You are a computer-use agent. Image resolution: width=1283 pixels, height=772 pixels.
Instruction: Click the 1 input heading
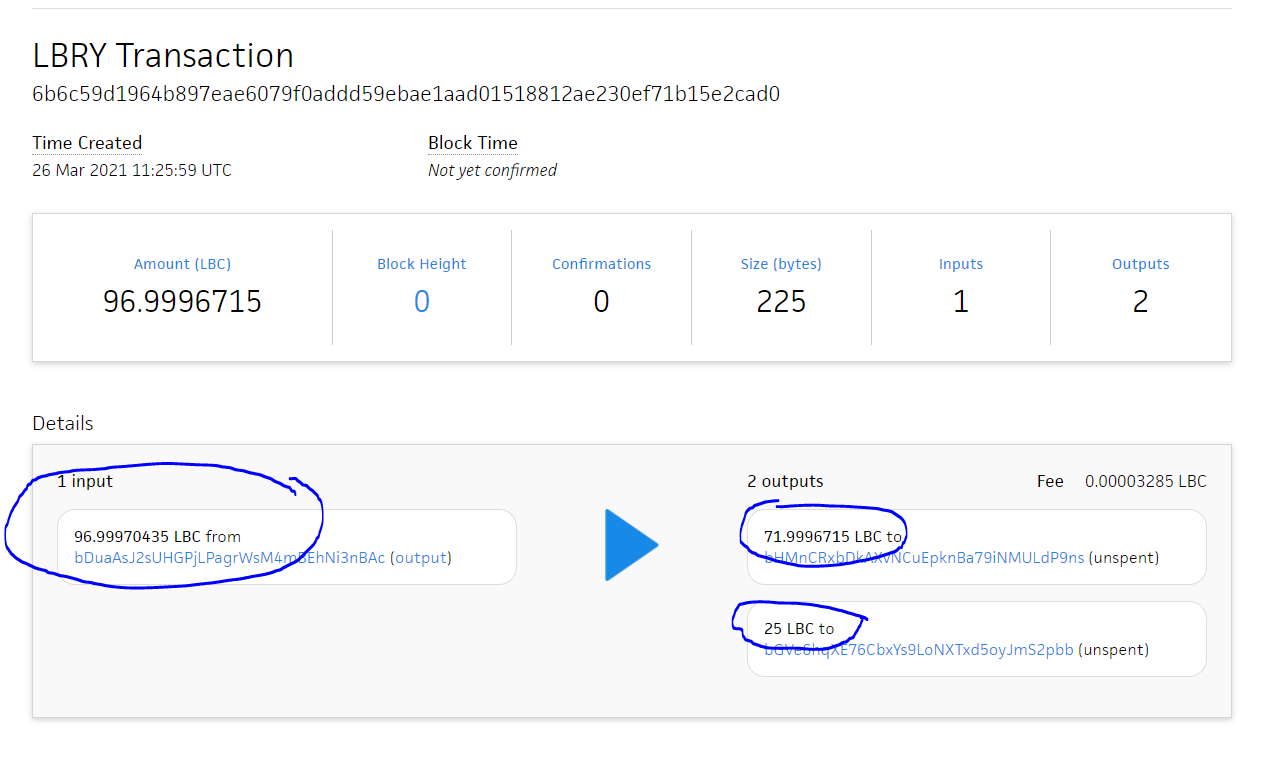(85, 481)
